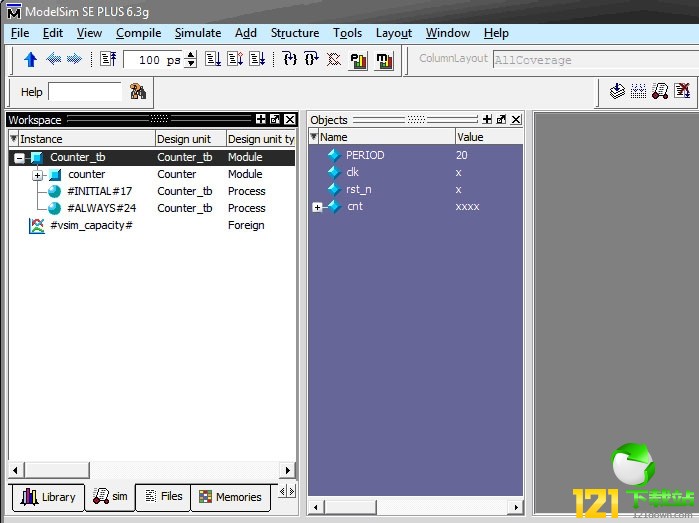Image resolution: width=699 pixels, height=523 pixels.
Task: Select the #INITIAL#17 process row
Action: pyautogui.click(x=152, y=191)
